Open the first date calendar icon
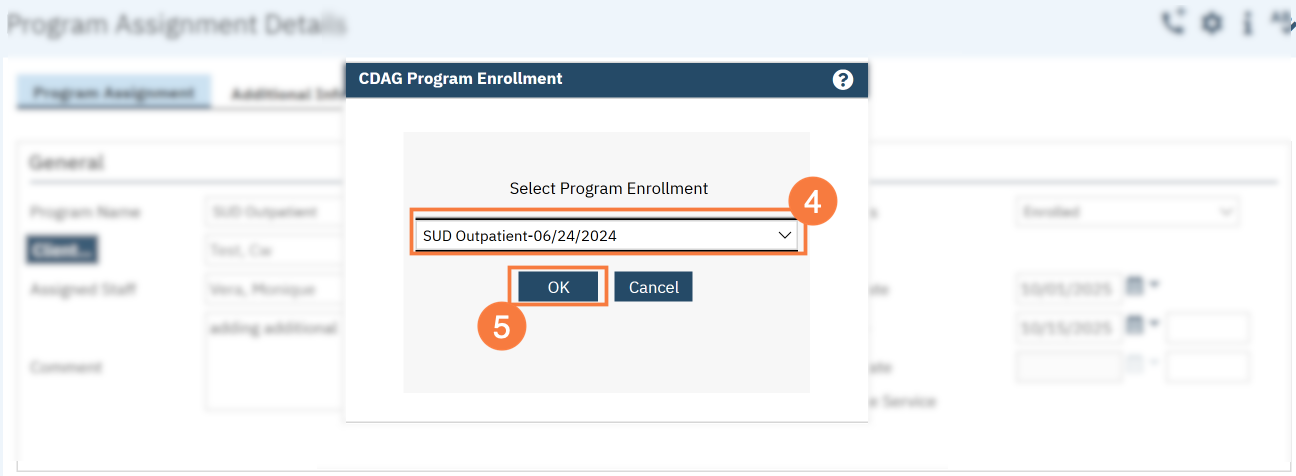 (1135, 286)
